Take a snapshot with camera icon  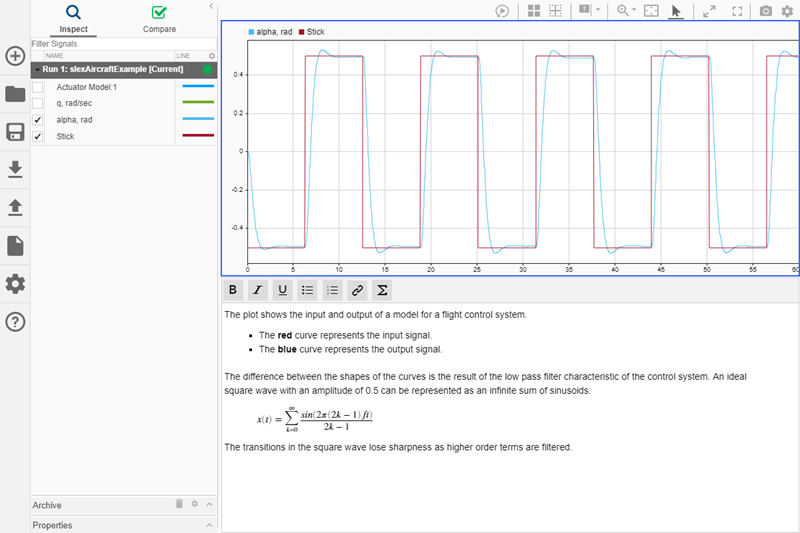click(x=766, y=11)
